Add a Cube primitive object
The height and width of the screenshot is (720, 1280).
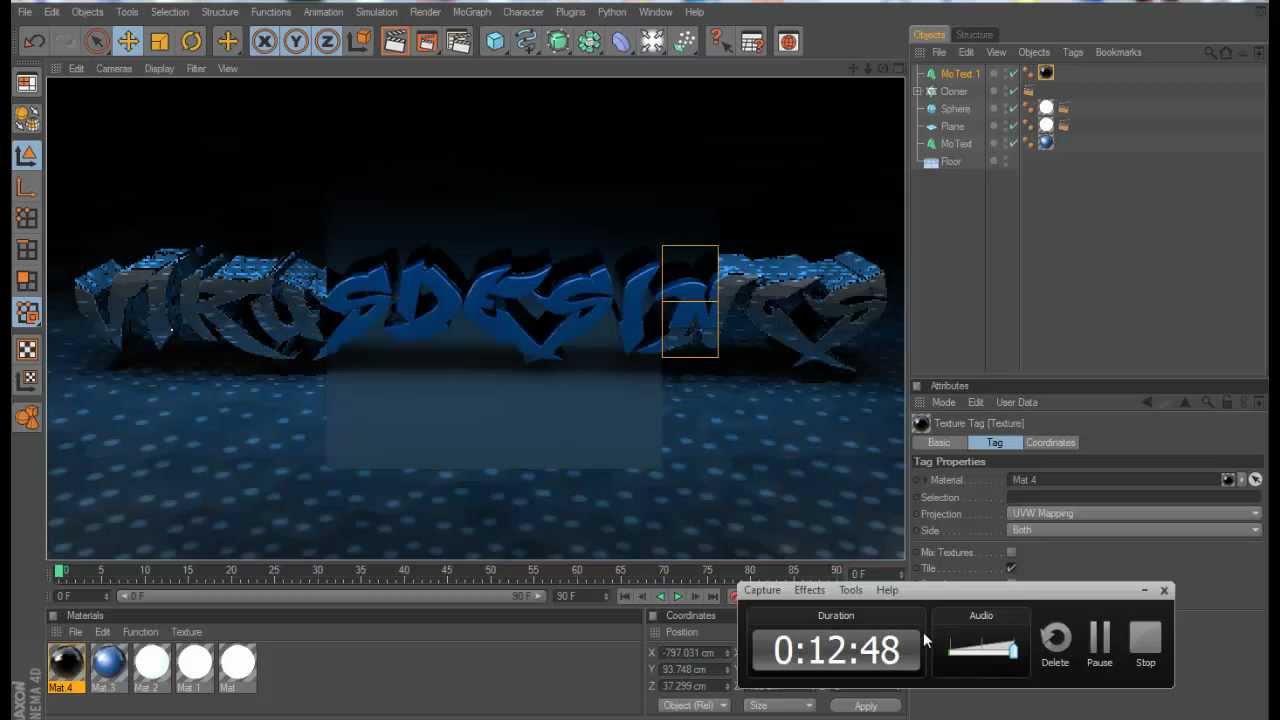tap(495, 42)
